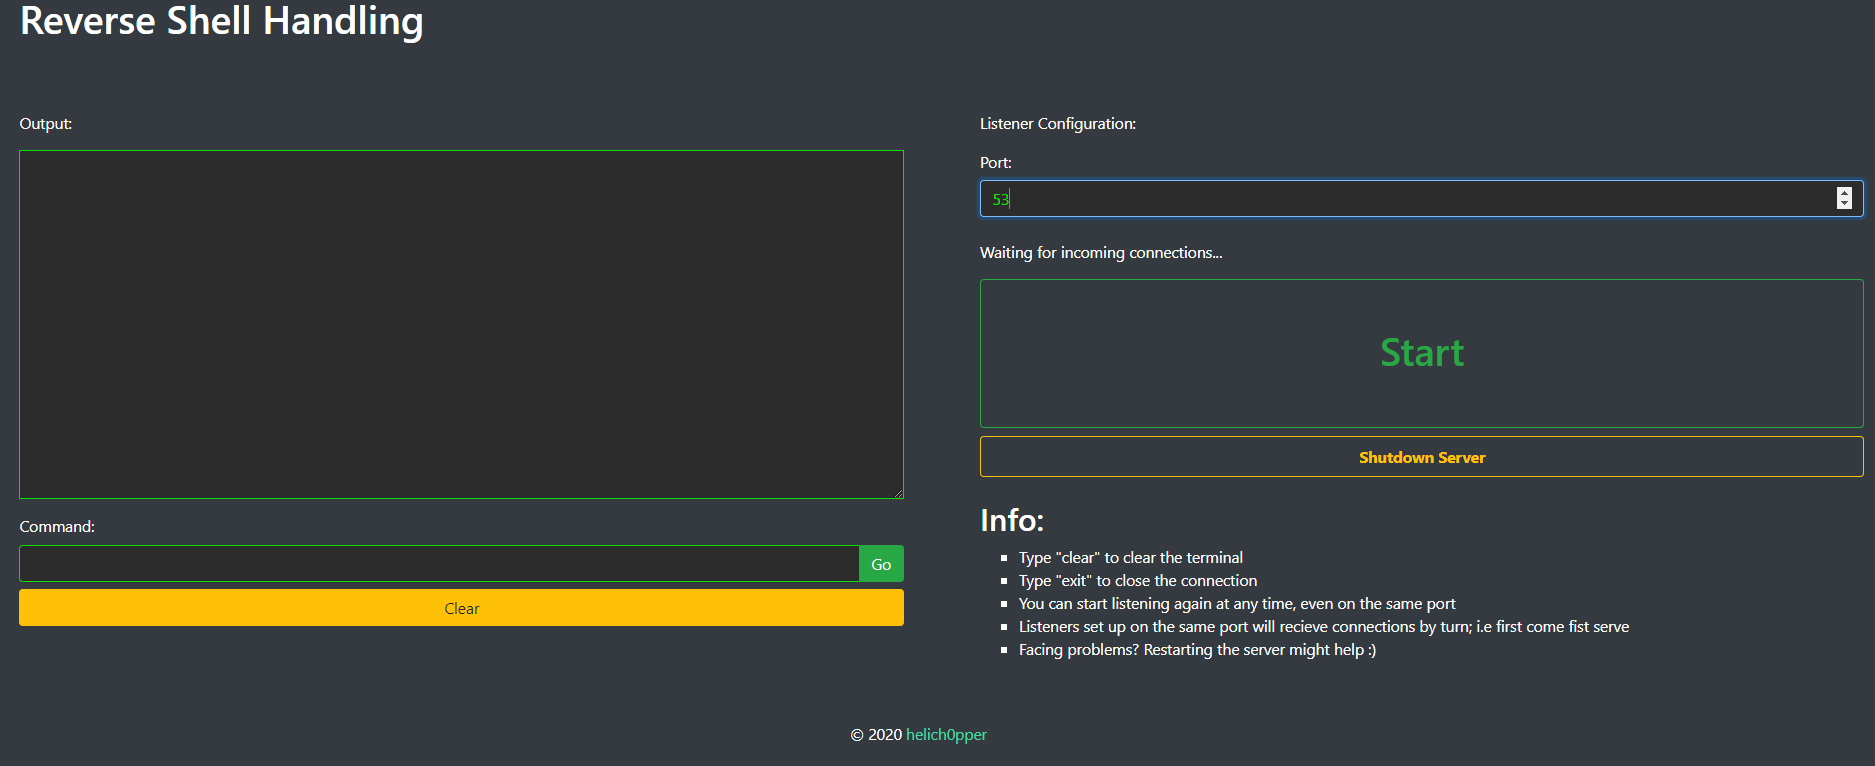This screenshot has height=766, width=1875.
Task: Click the Shutdown Server button
Action: (x=1421, y=457)
